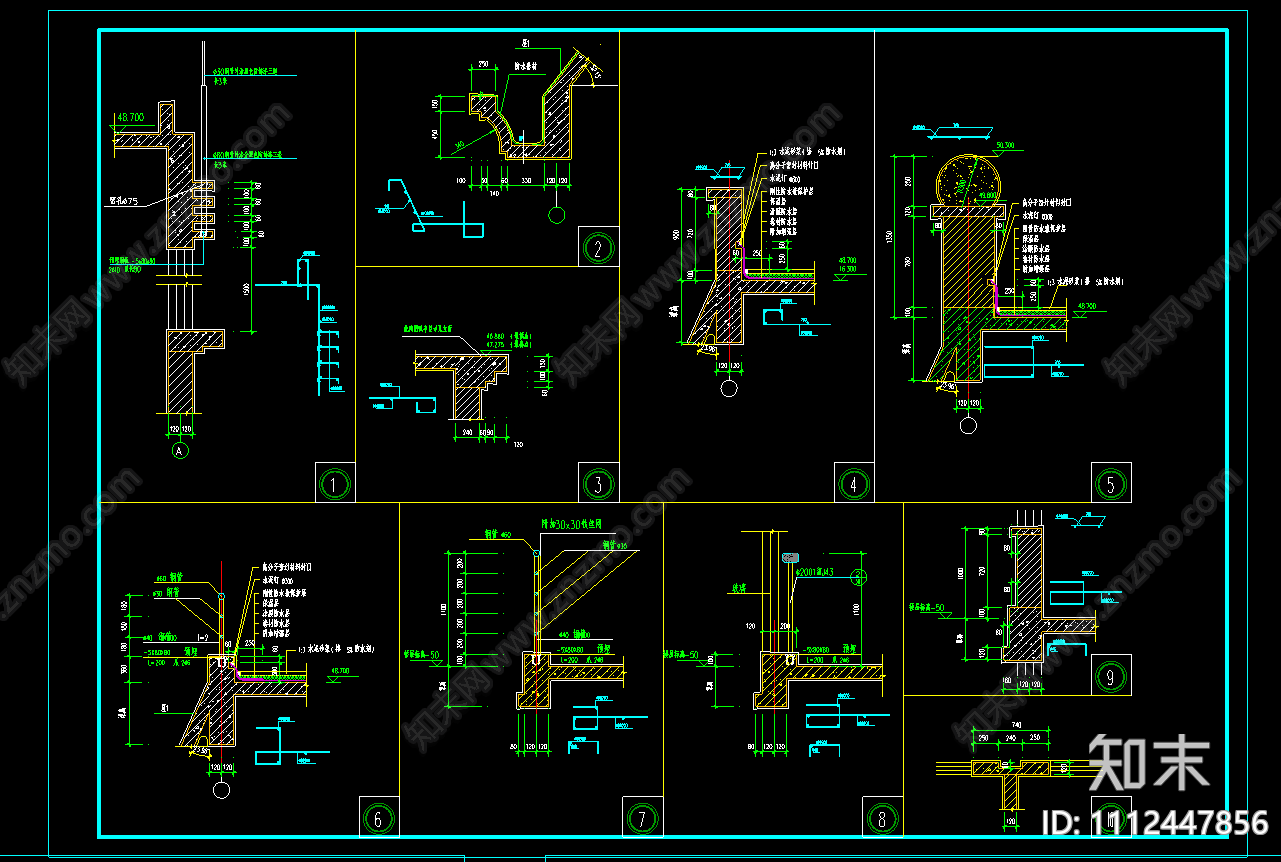
Task: Select the detail number 3 marker
Action: point(598,485)
